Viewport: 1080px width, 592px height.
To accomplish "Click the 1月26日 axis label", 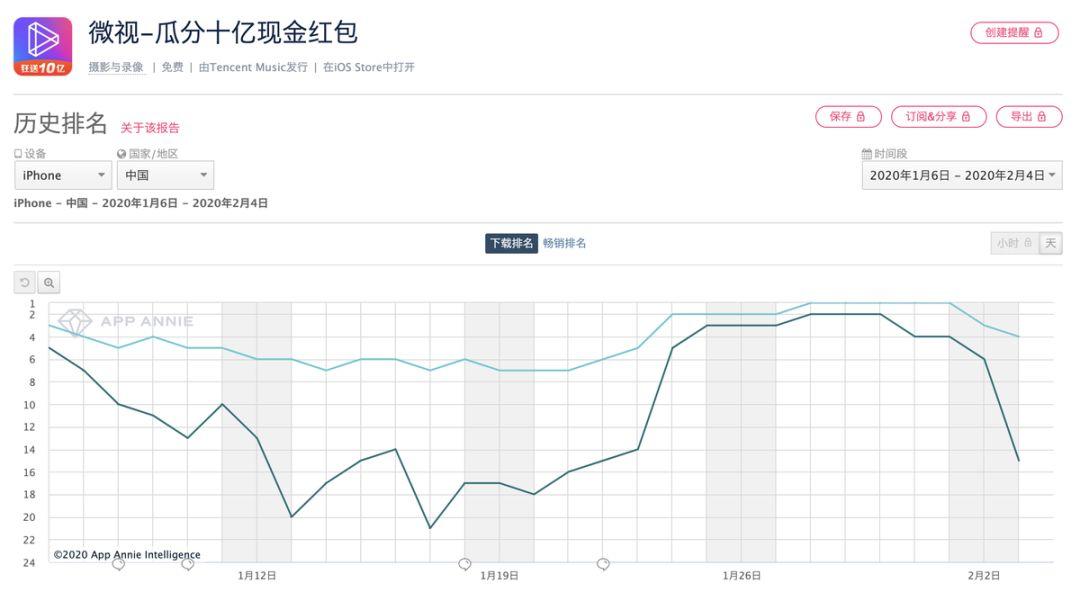I will (742, 575).
